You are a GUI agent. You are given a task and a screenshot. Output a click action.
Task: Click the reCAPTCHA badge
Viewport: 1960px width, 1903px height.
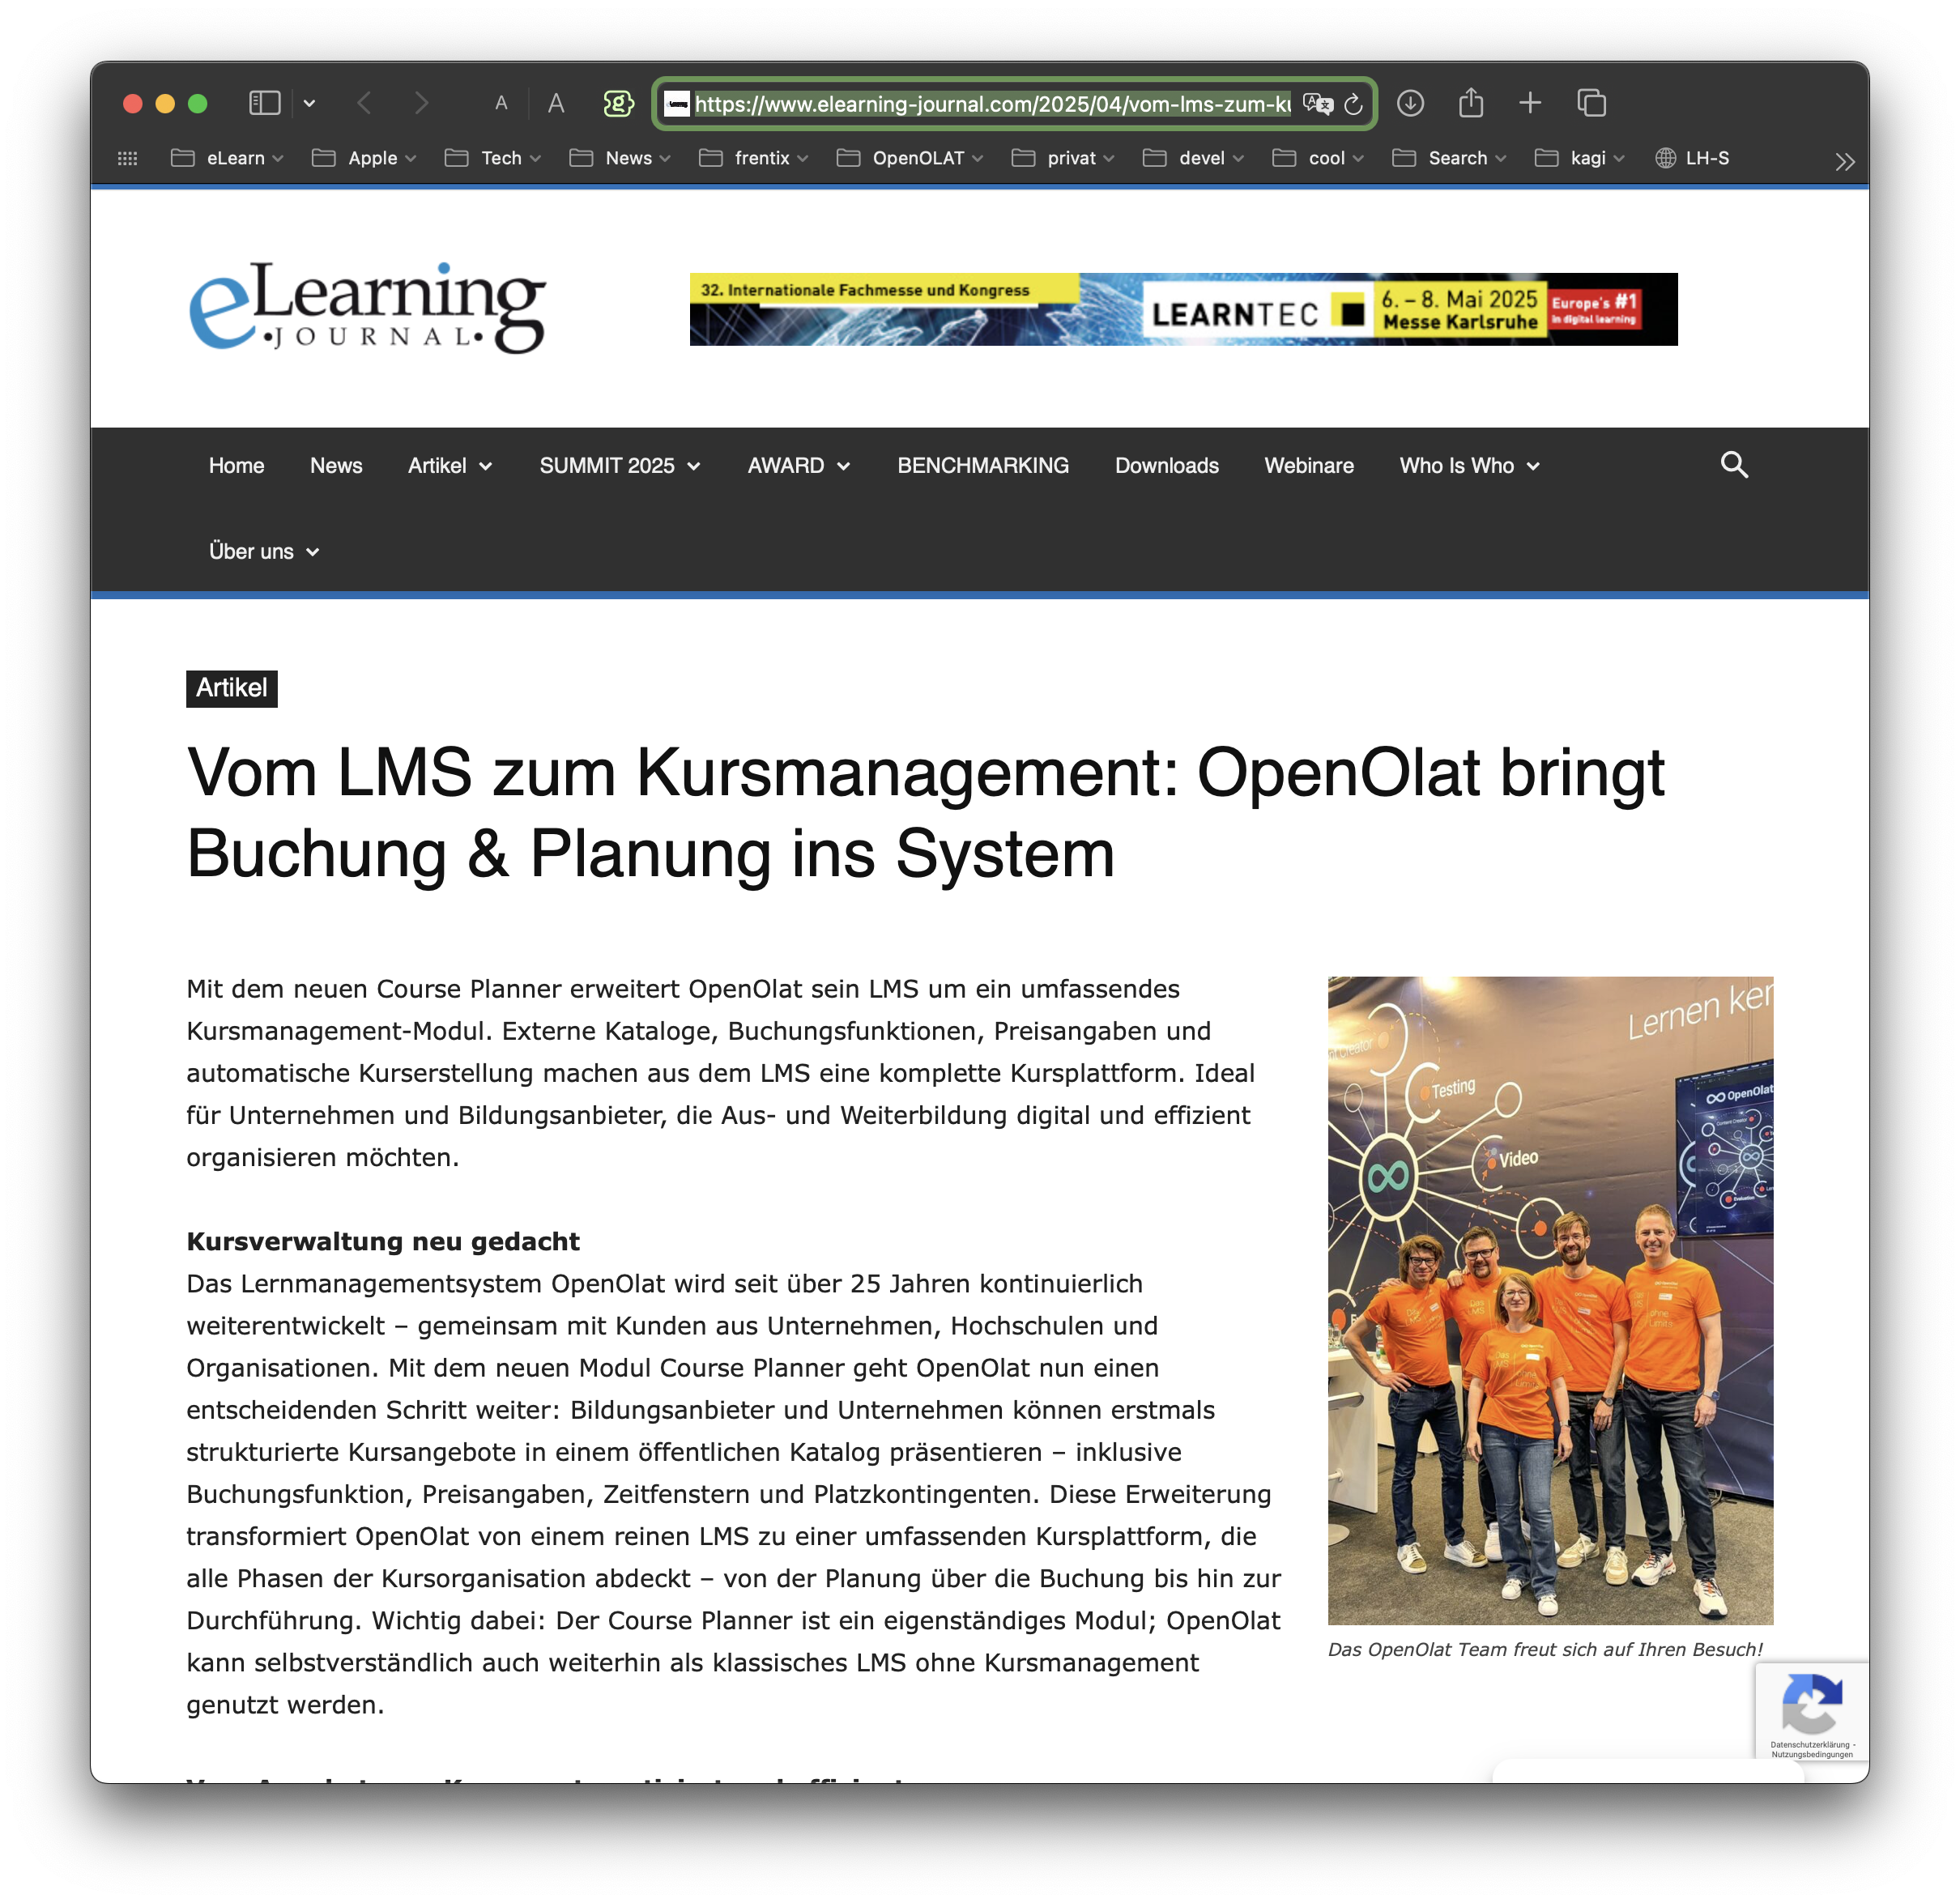pyautogui.click(x=1812, y=1712)
